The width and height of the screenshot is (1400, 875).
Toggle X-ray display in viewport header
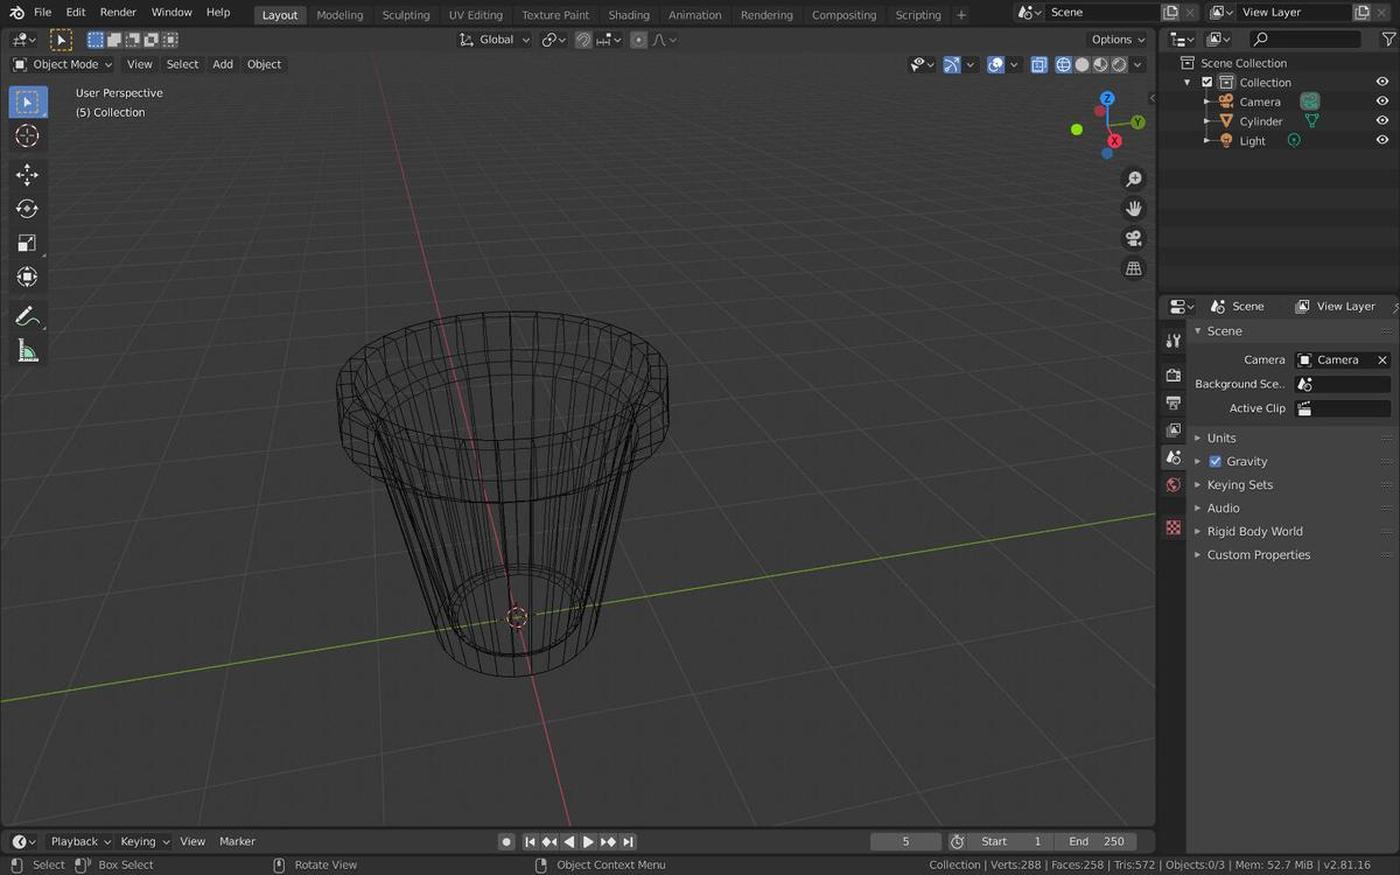(x=1039, y=65)
